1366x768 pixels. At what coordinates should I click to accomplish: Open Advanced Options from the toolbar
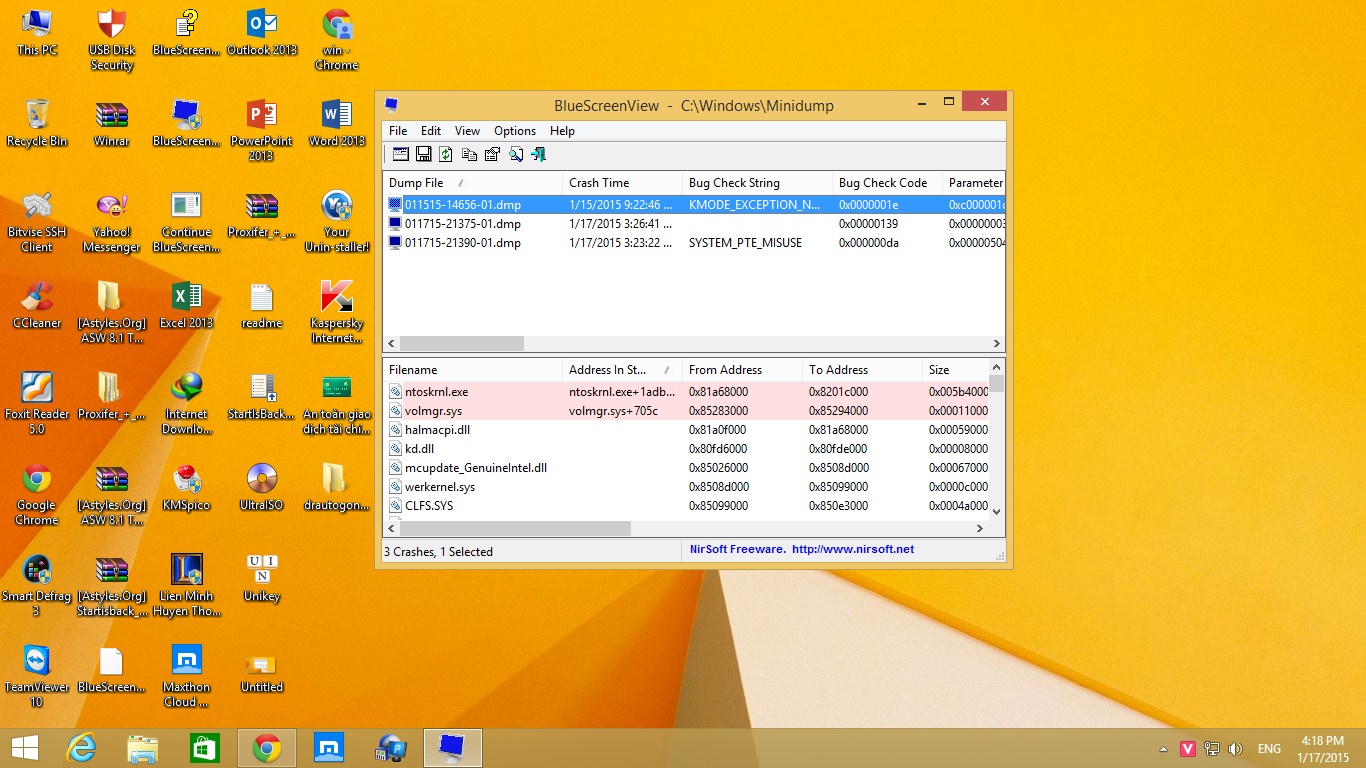pyautogui.click(x=400, y=154)
